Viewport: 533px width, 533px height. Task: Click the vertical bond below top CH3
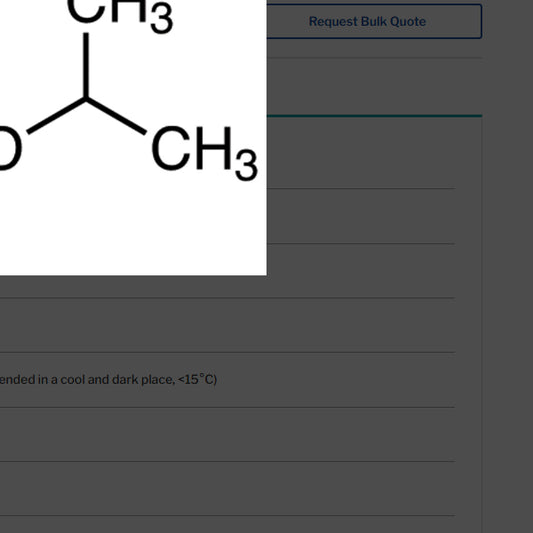pos(86,65)
